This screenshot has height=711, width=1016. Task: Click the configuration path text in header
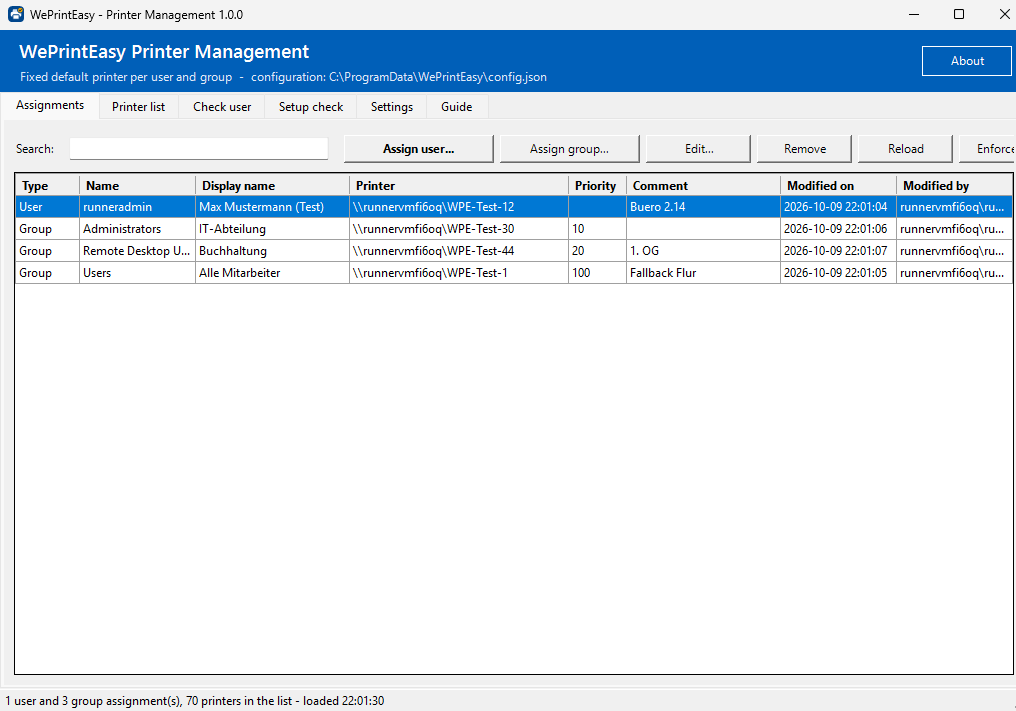tap(398, 76)
